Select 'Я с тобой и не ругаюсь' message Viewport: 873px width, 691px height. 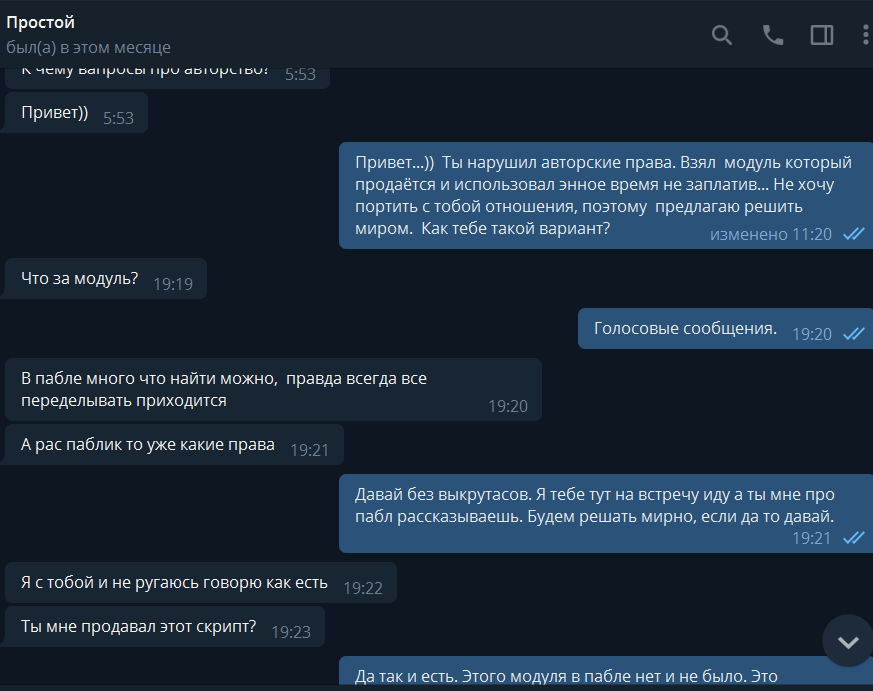[201, 583]
